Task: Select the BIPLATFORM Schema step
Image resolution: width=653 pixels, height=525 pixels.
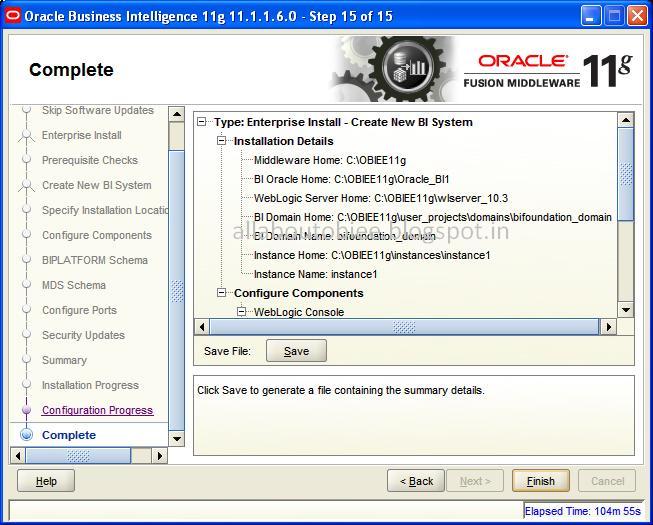Action: [95, 260]
